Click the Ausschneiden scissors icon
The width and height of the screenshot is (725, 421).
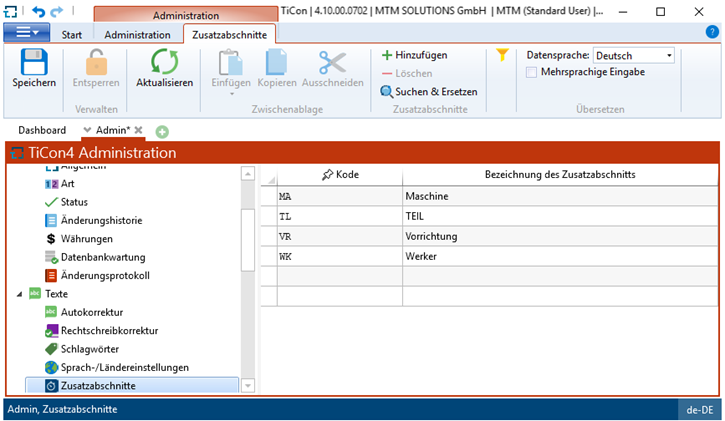click(332, 62)
